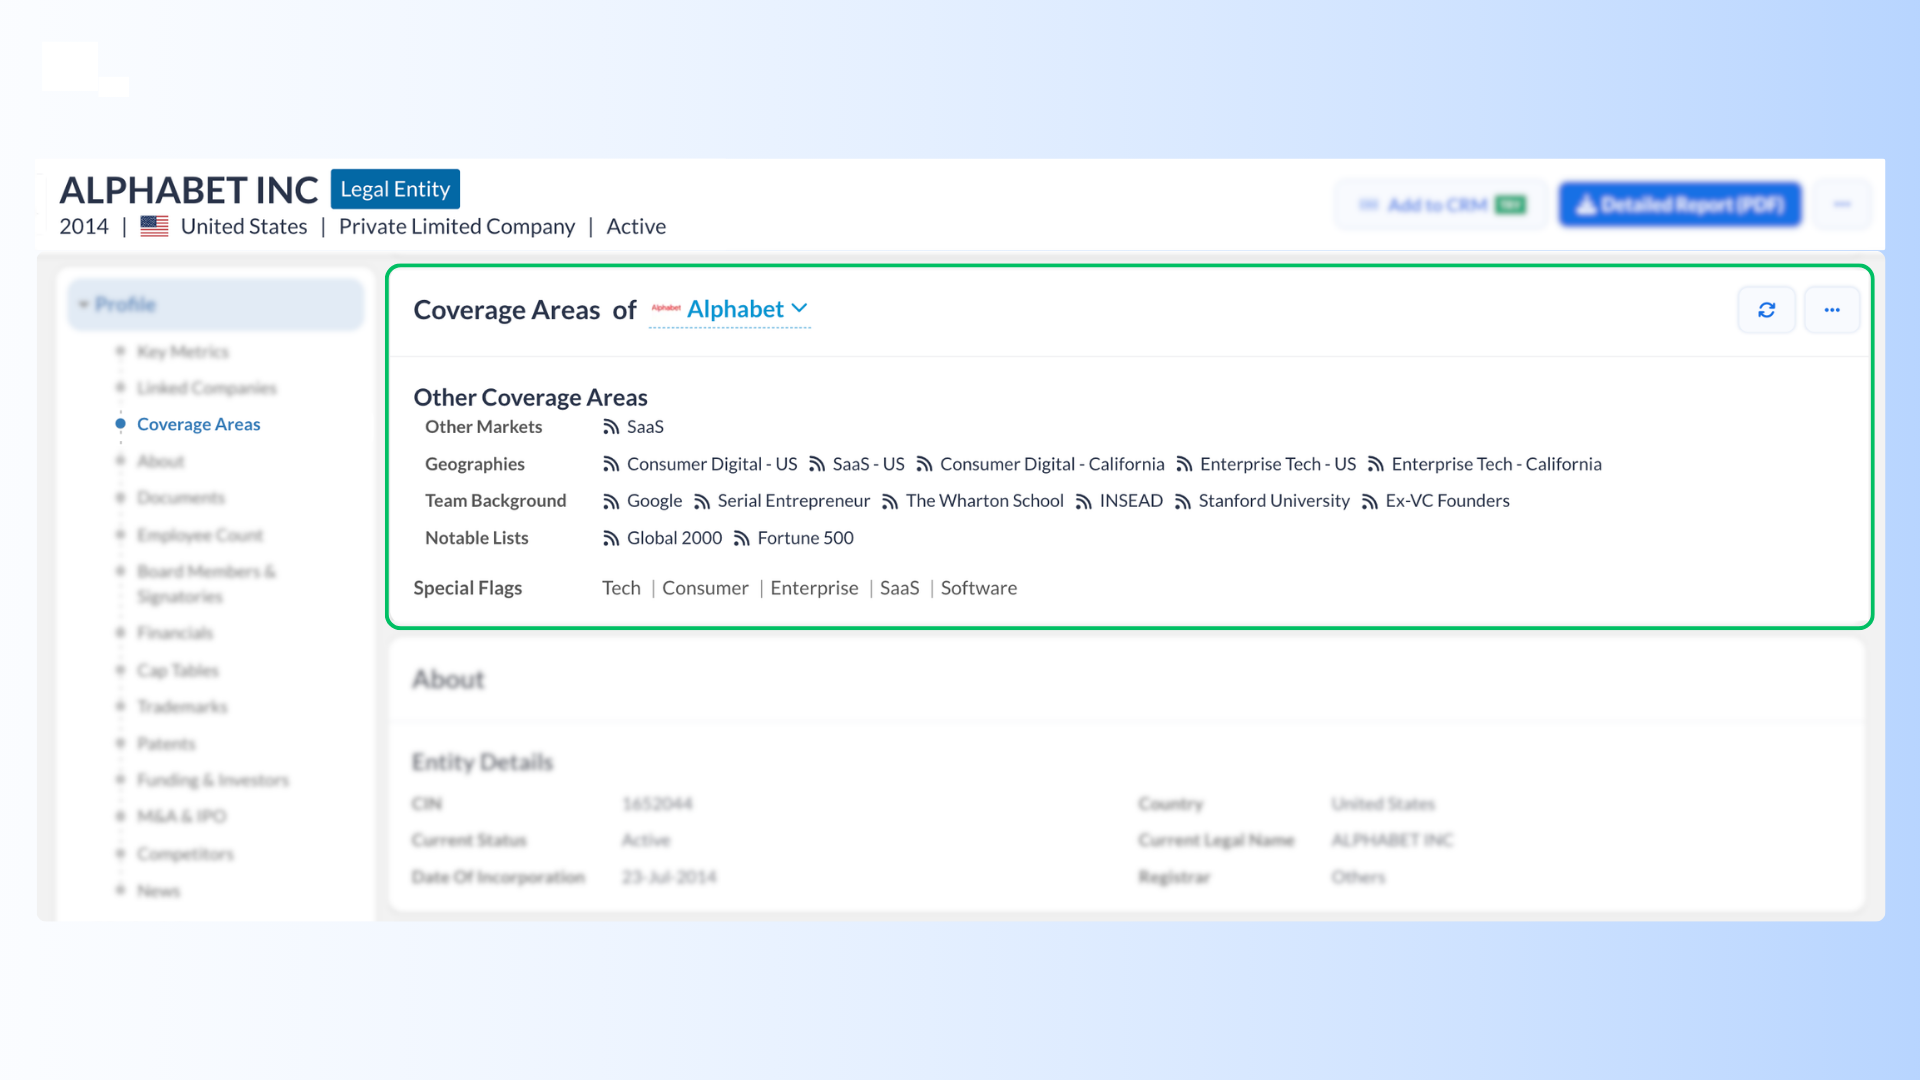
Task: Open Documents in the sidebar
Action: (x=181, y=497)
